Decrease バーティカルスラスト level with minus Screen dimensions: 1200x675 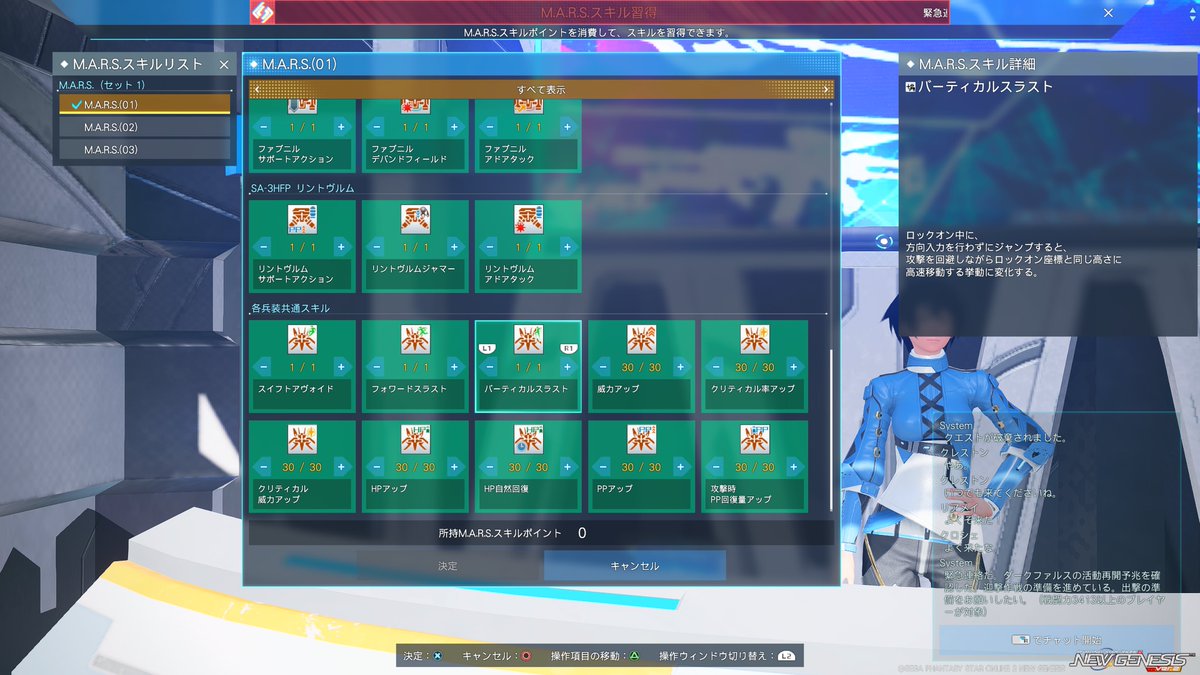point(490,367)
